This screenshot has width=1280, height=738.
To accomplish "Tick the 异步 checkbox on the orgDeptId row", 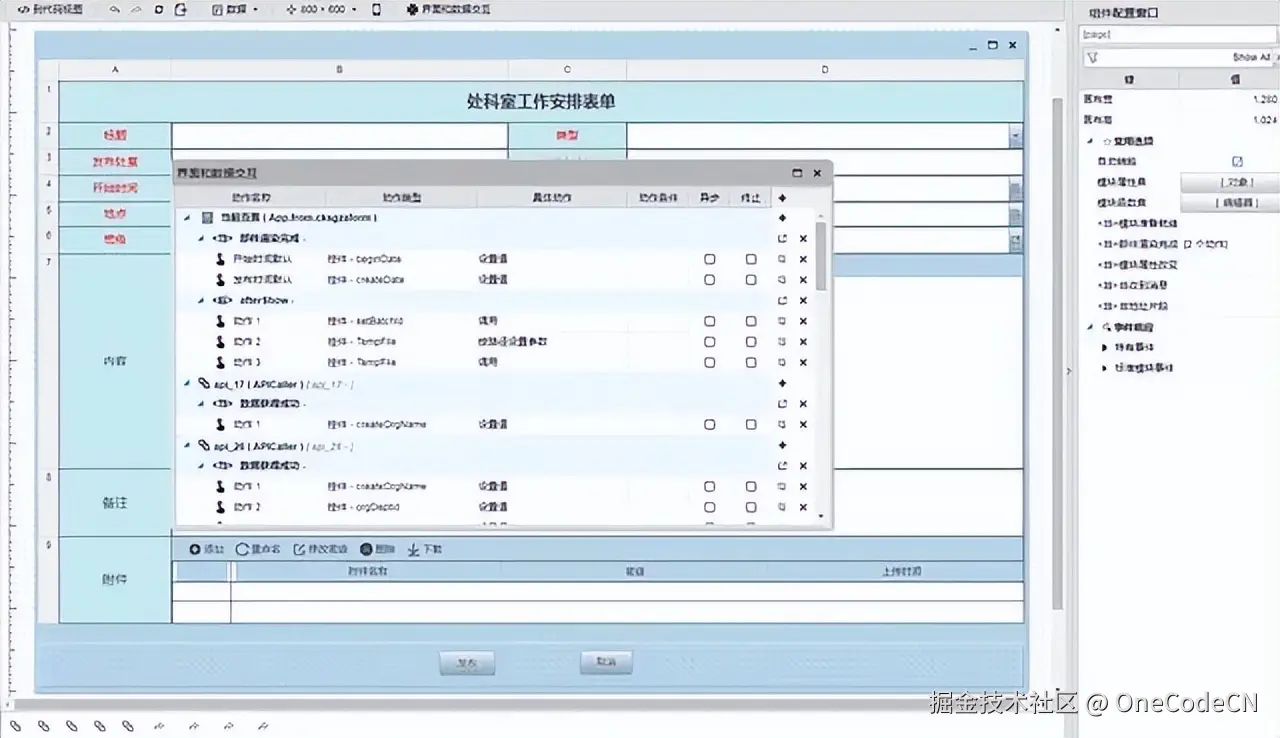I will tap(709, 507).
